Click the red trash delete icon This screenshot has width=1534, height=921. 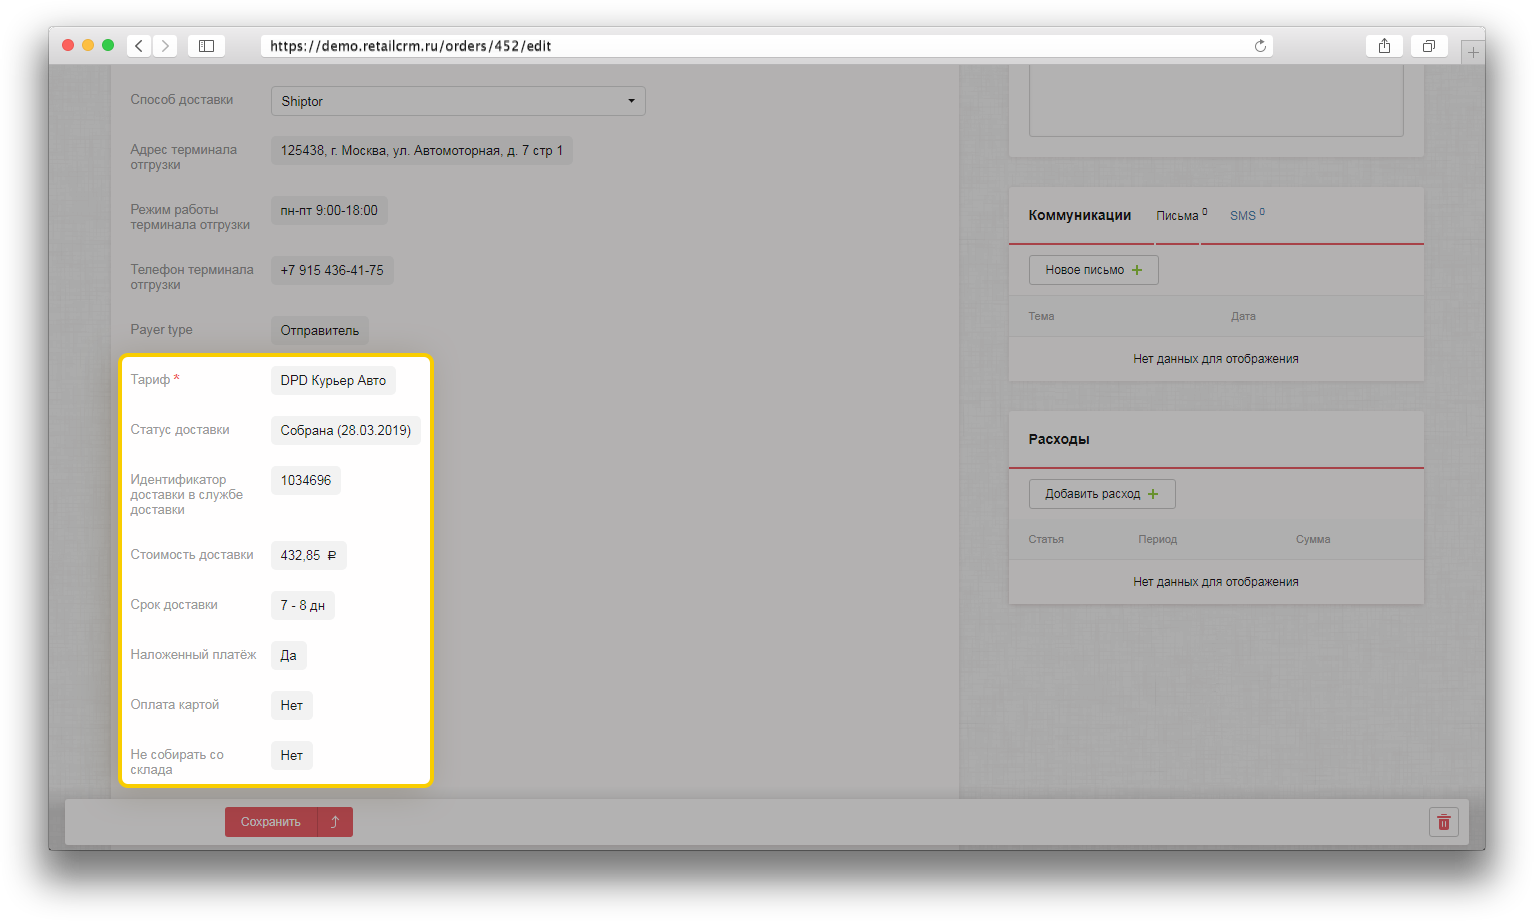coord(1443,822)
